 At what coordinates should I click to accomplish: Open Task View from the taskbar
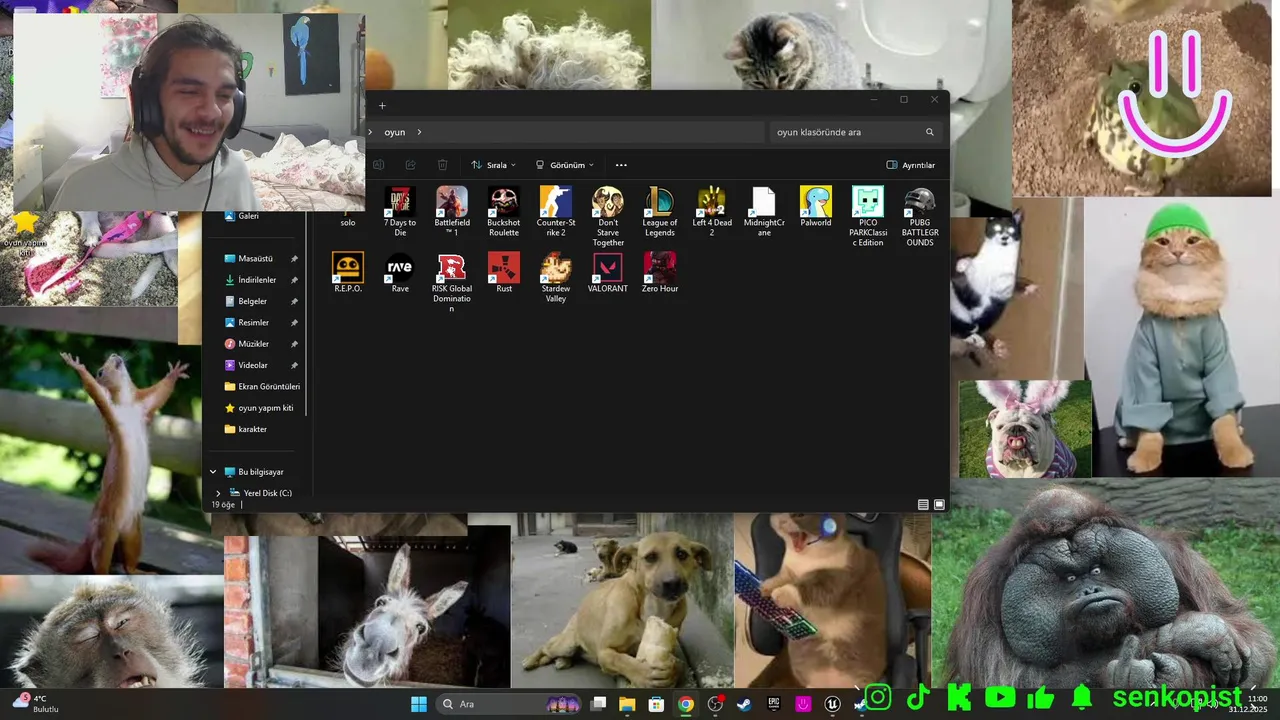(x=598, y=704)
